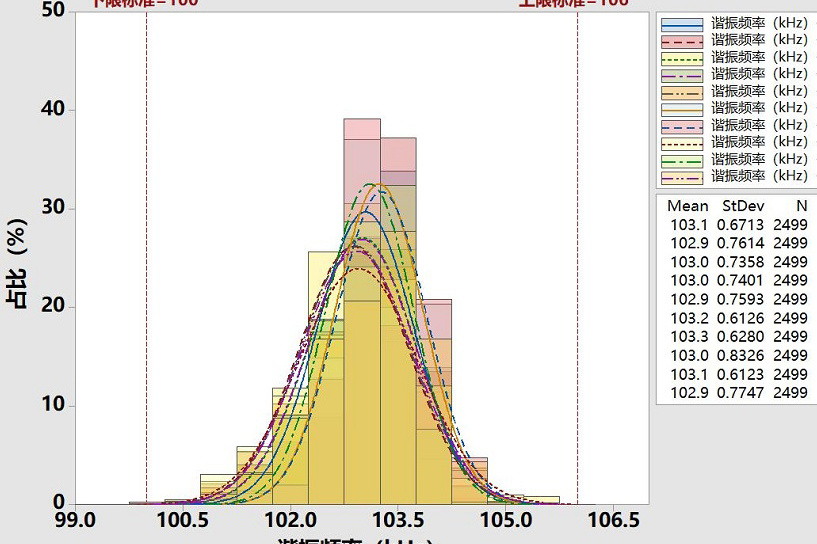
Task: Click the StDev value 0.7747
Action: [x=743, y=393]
